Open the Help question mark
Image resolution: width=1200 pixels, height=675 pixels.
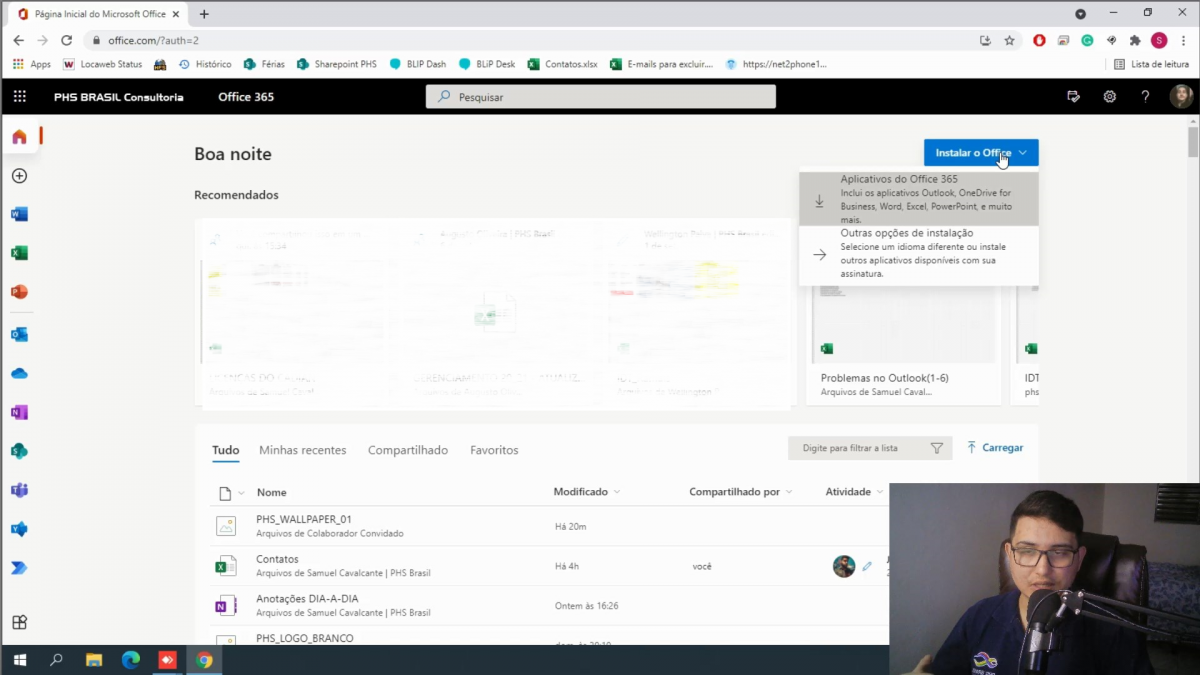click(x=1146, y=97)
